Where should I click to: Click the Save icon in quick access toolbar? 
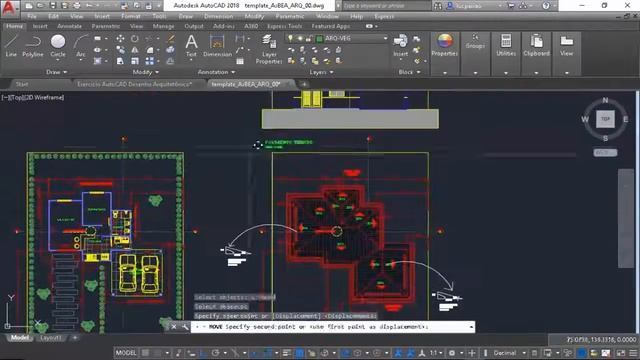(53, 6)
